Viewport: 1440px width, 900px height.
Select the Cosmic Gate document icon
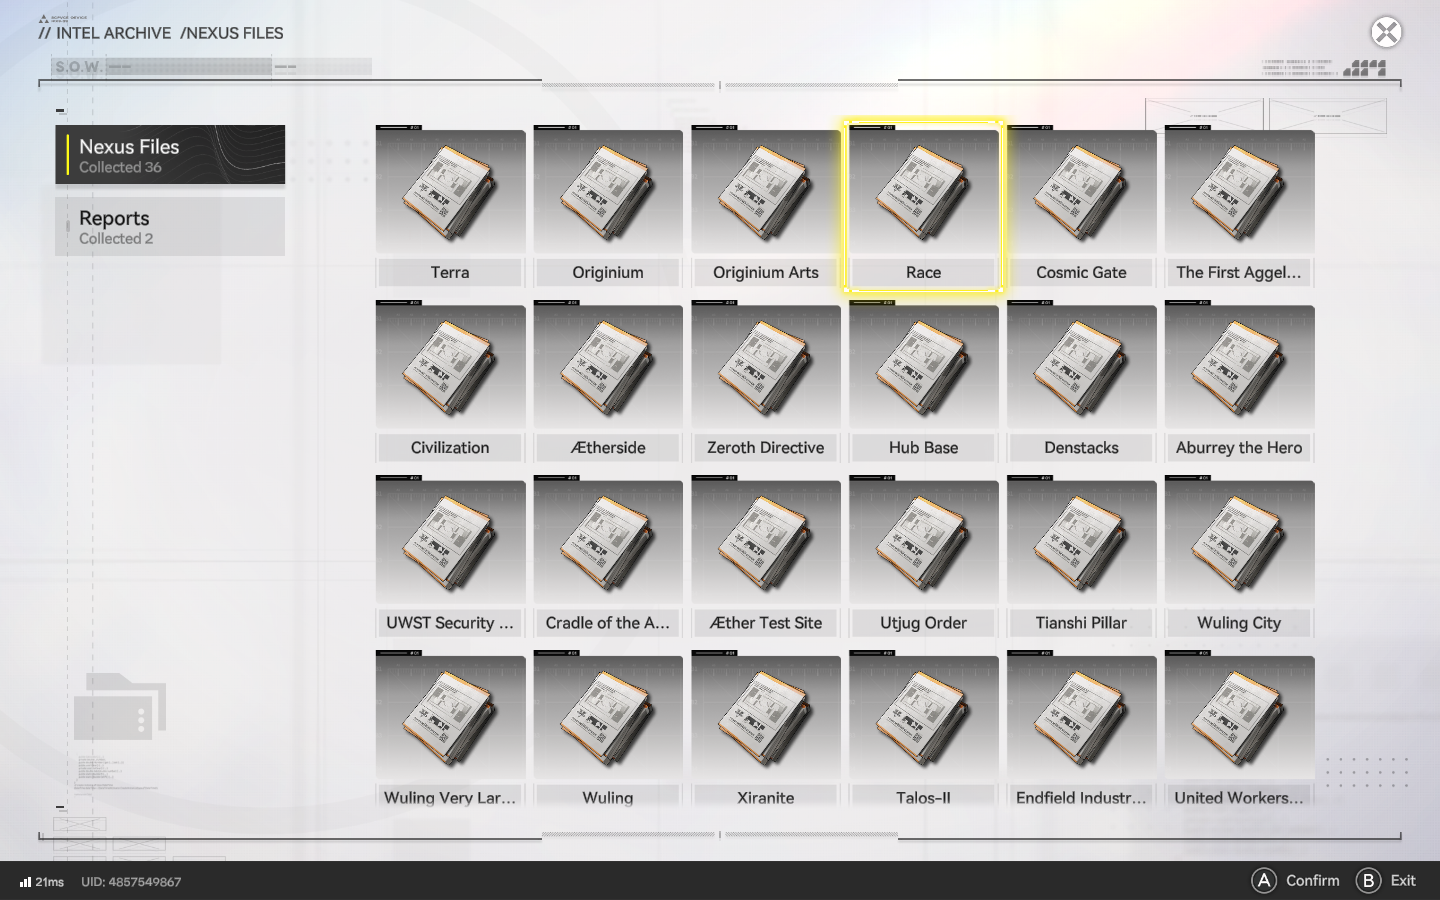point(1081,193)
